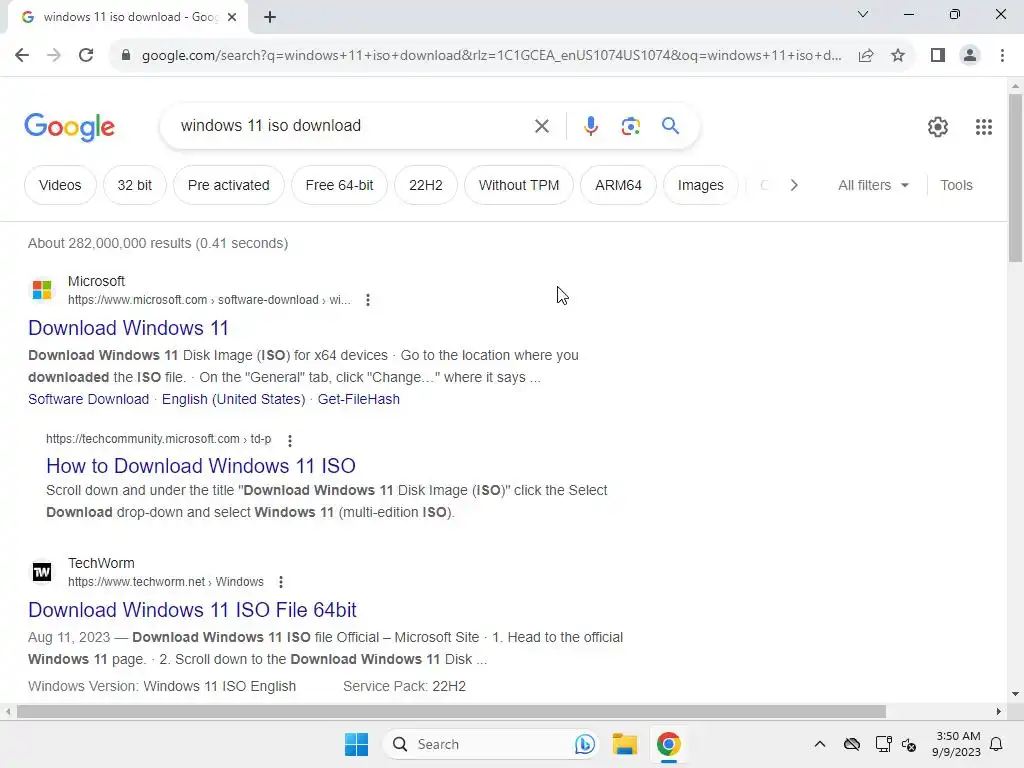The height and width of the screenshot is (768, 1024).
Task: Open more options for Microsoft result
Action: tap(368, 300)
